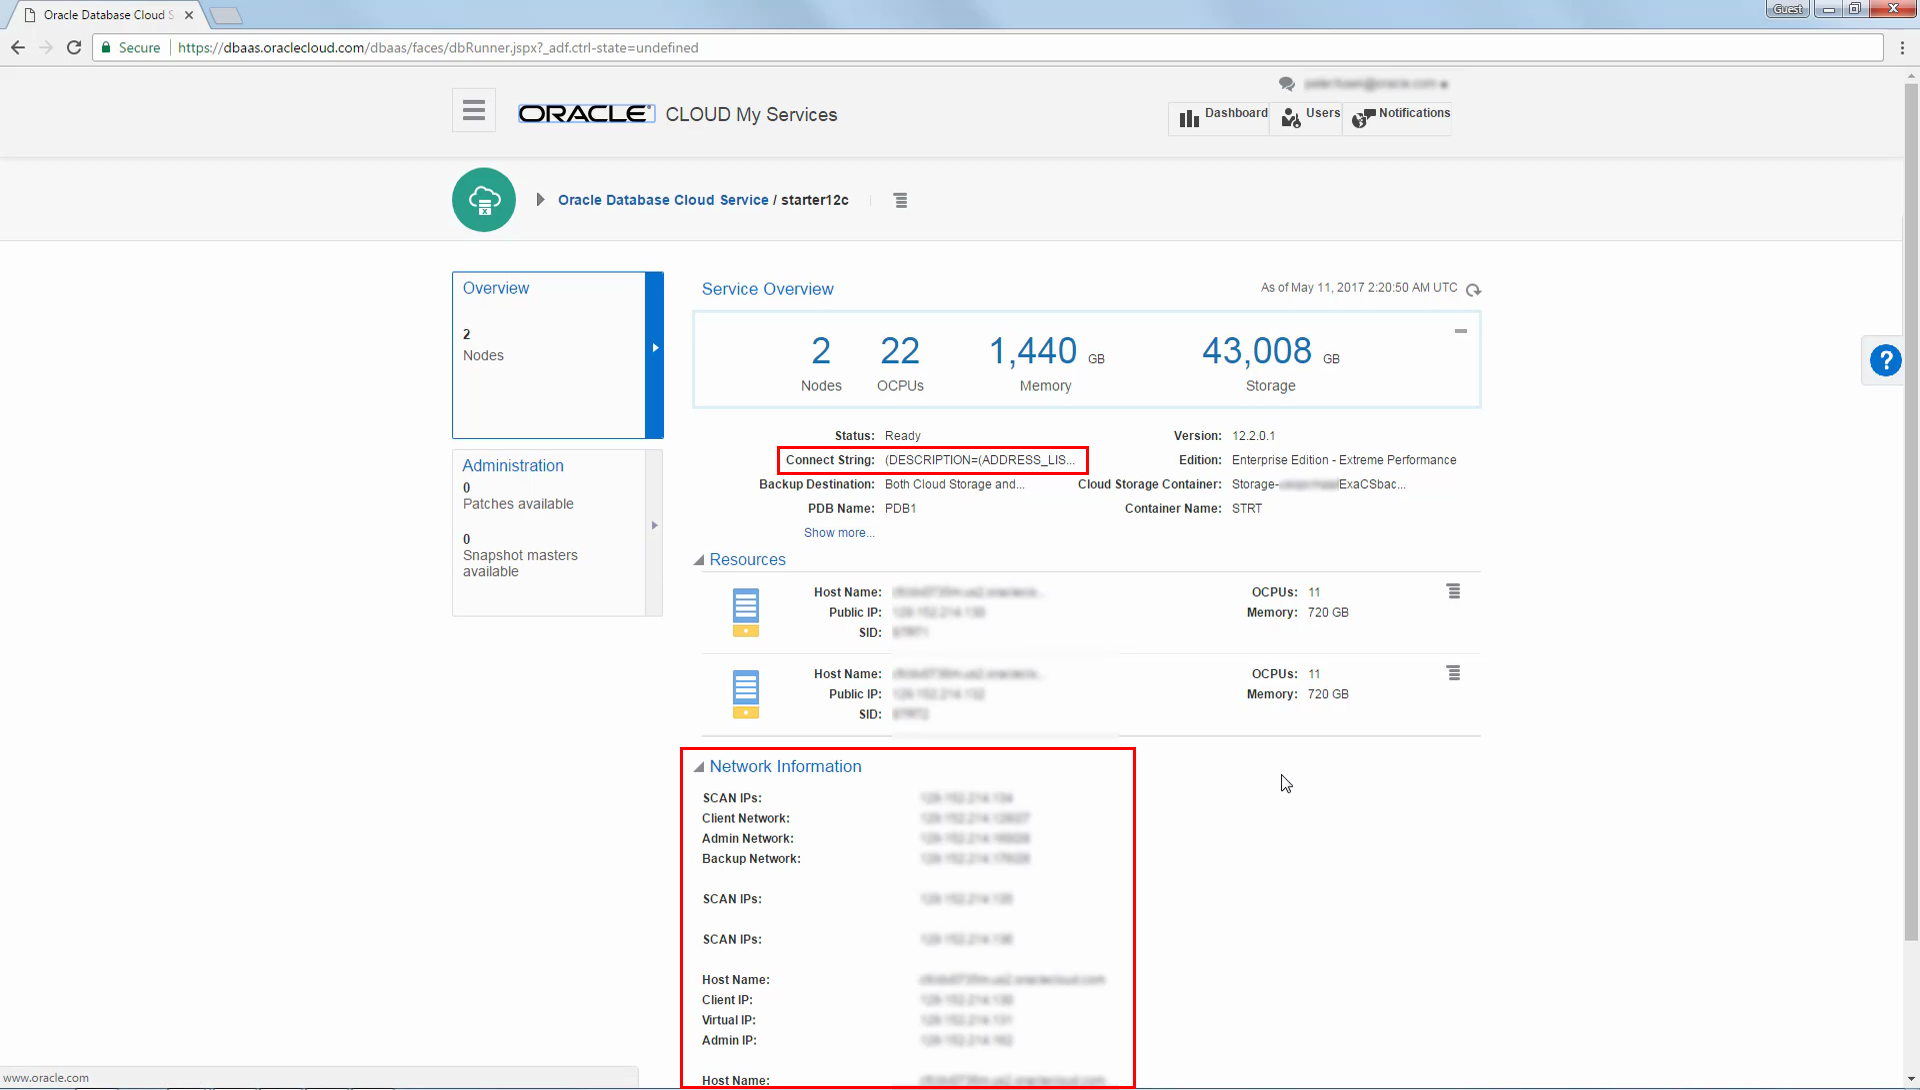Open the user account dropdown
Viewport: 1920px width, 1090px height.
(1375, 84)
